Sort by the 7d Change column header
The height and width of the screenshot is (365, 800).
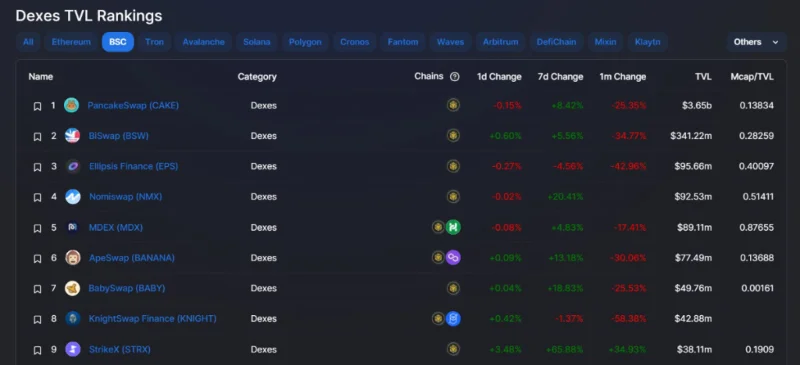click(560, 77)
